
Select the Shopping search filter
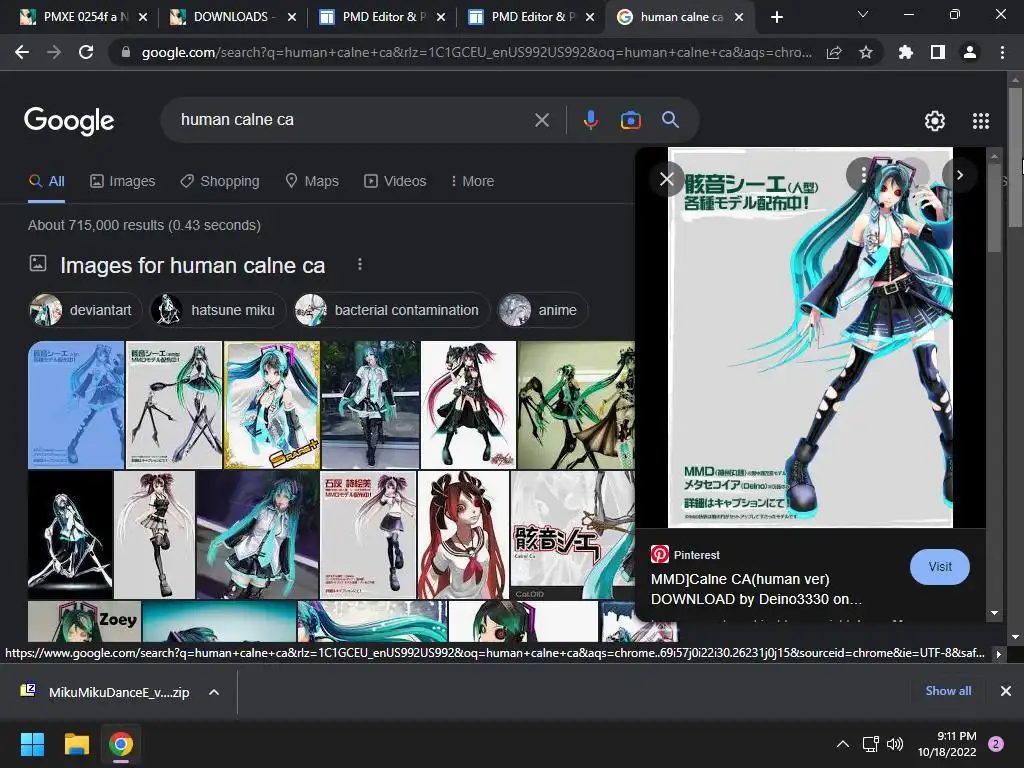[x=219, y=181]
